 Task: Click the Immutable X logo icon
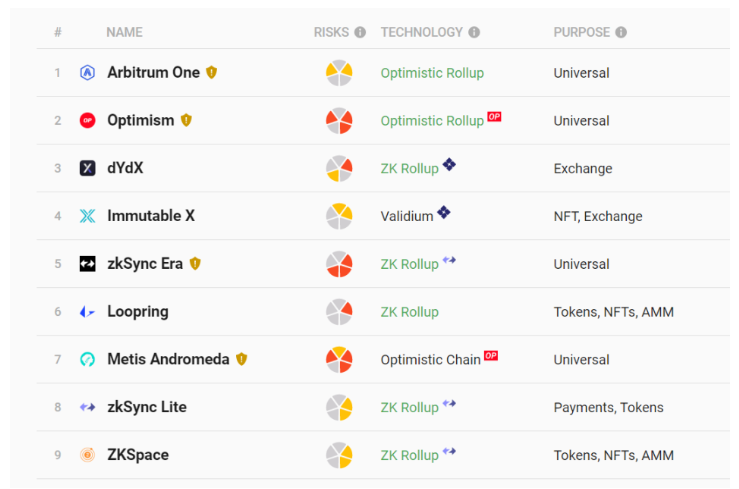87,216
